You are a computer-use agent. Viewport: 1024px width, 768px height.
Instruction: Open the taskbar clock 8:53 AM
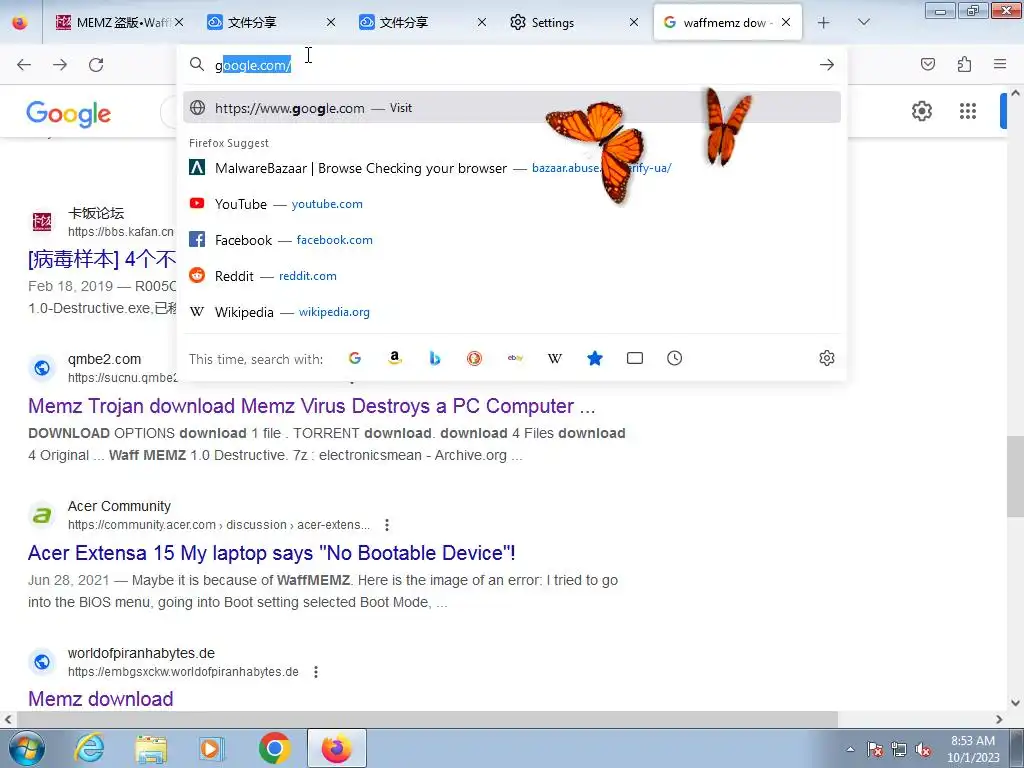(x=973, y=749)
